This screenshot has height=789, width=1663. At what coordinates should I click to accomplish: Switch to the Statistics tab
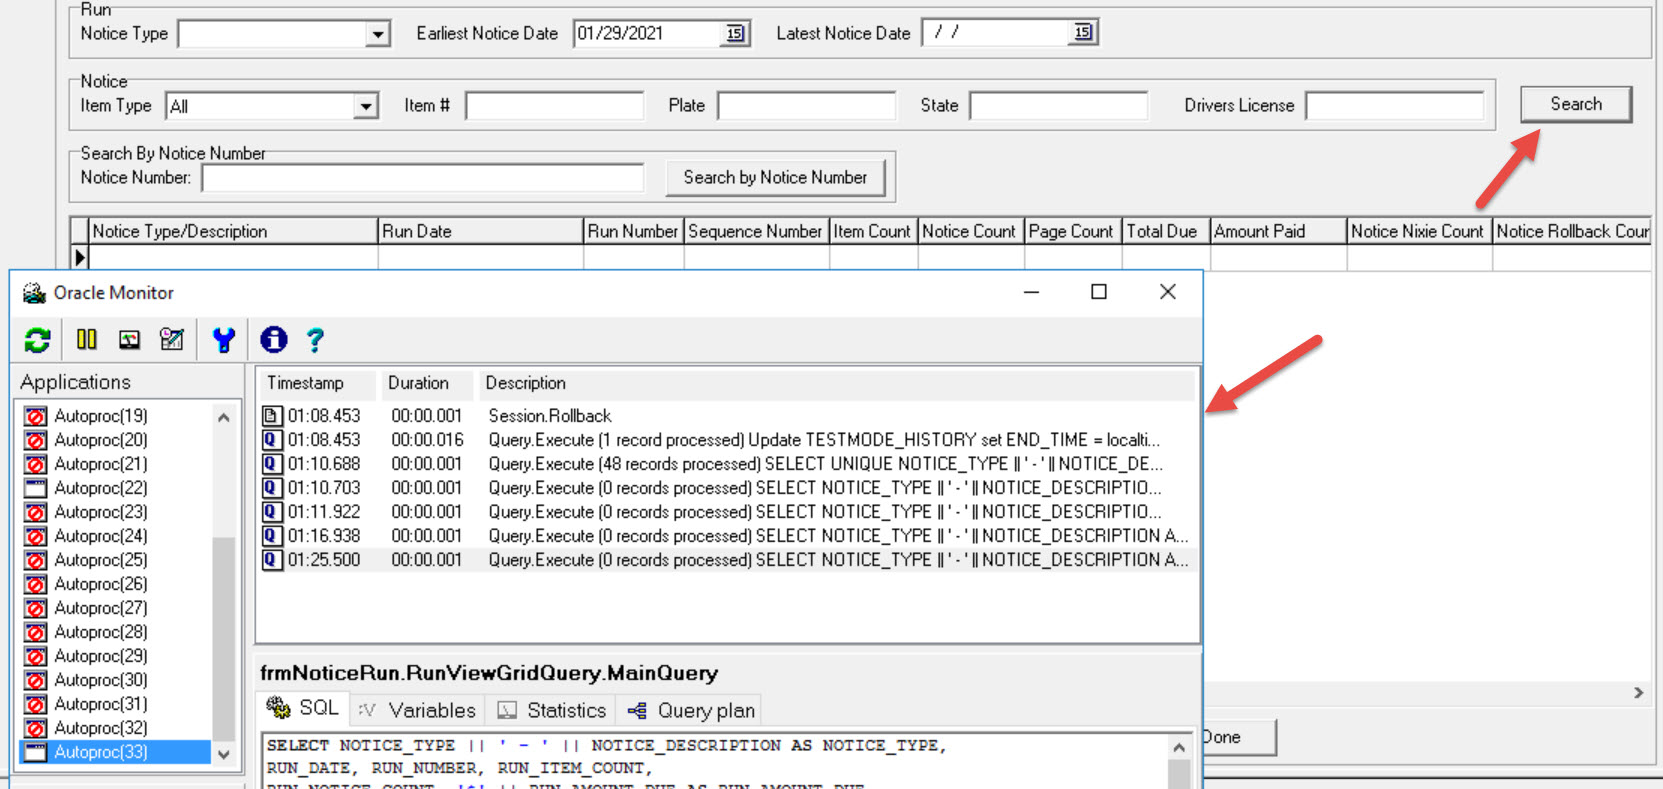551,710
